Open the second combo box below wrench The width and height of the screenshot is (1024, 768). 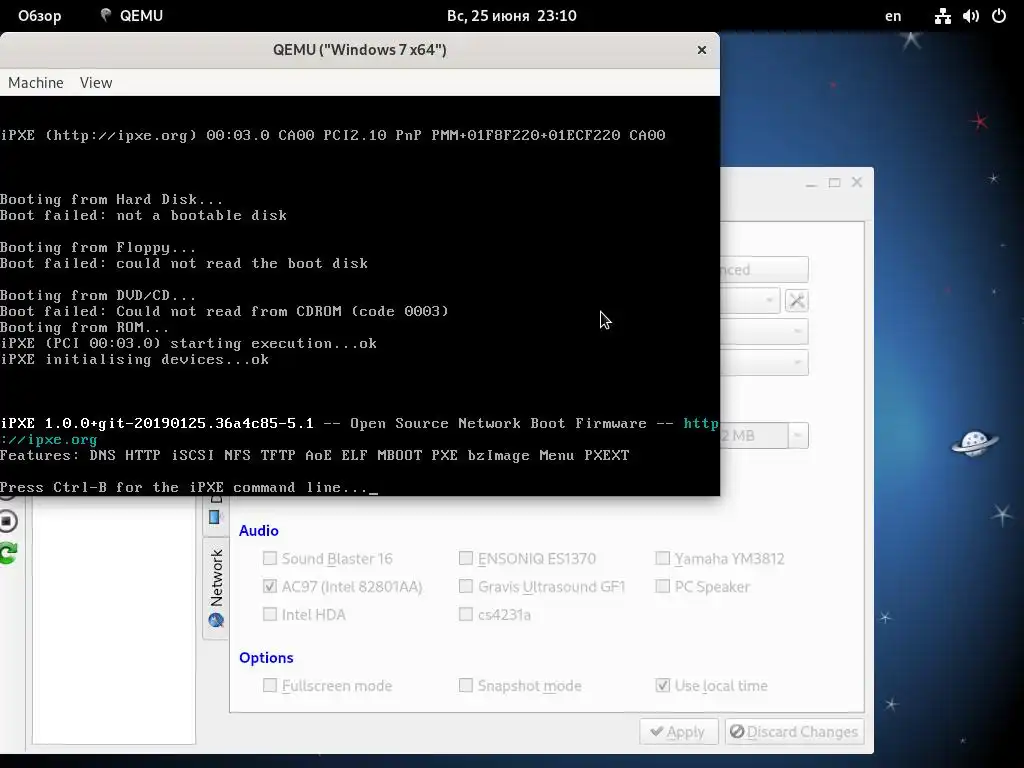tap(764, 332)
